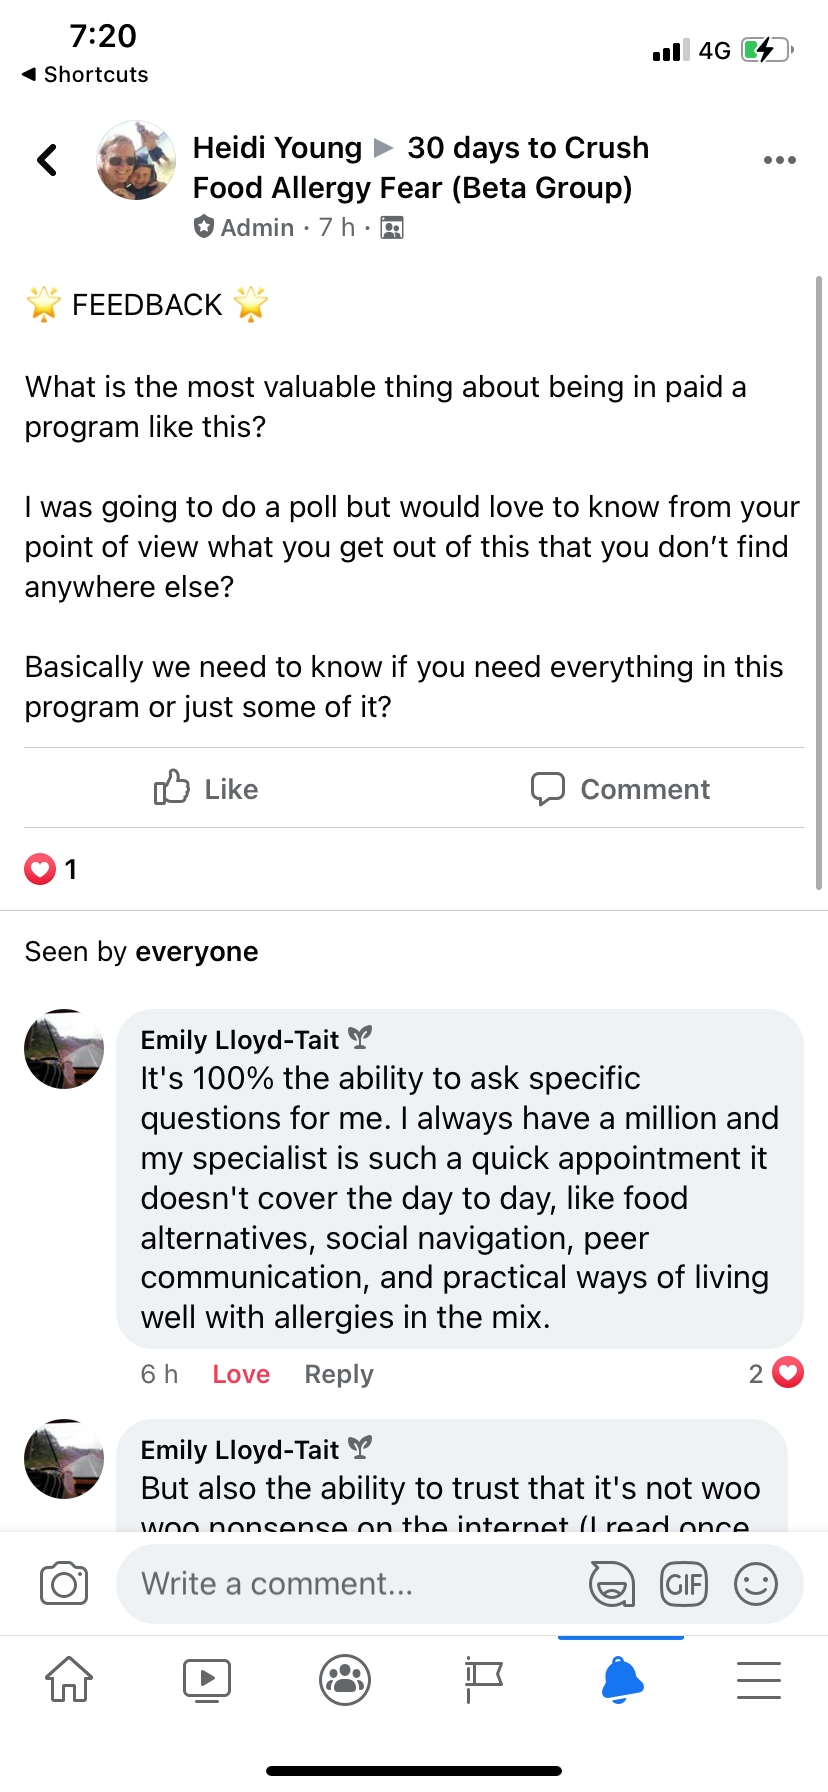This screenshot has width=828, height=1792.
Task: Focus the Write a comment field
Action: pyautogui.click(x=350, y=1584)
